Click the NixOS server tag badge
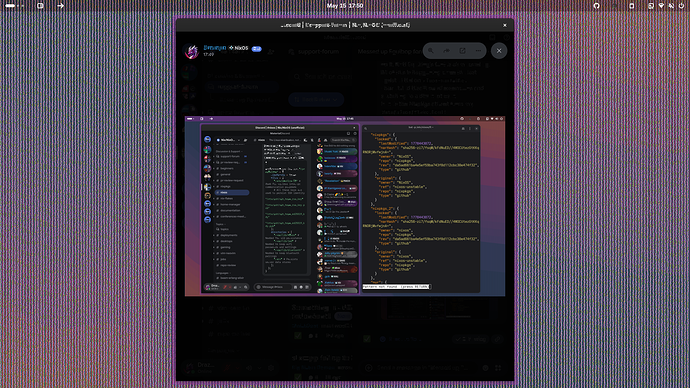The width and height of the screenshot is (690, 388). (238, 48)
